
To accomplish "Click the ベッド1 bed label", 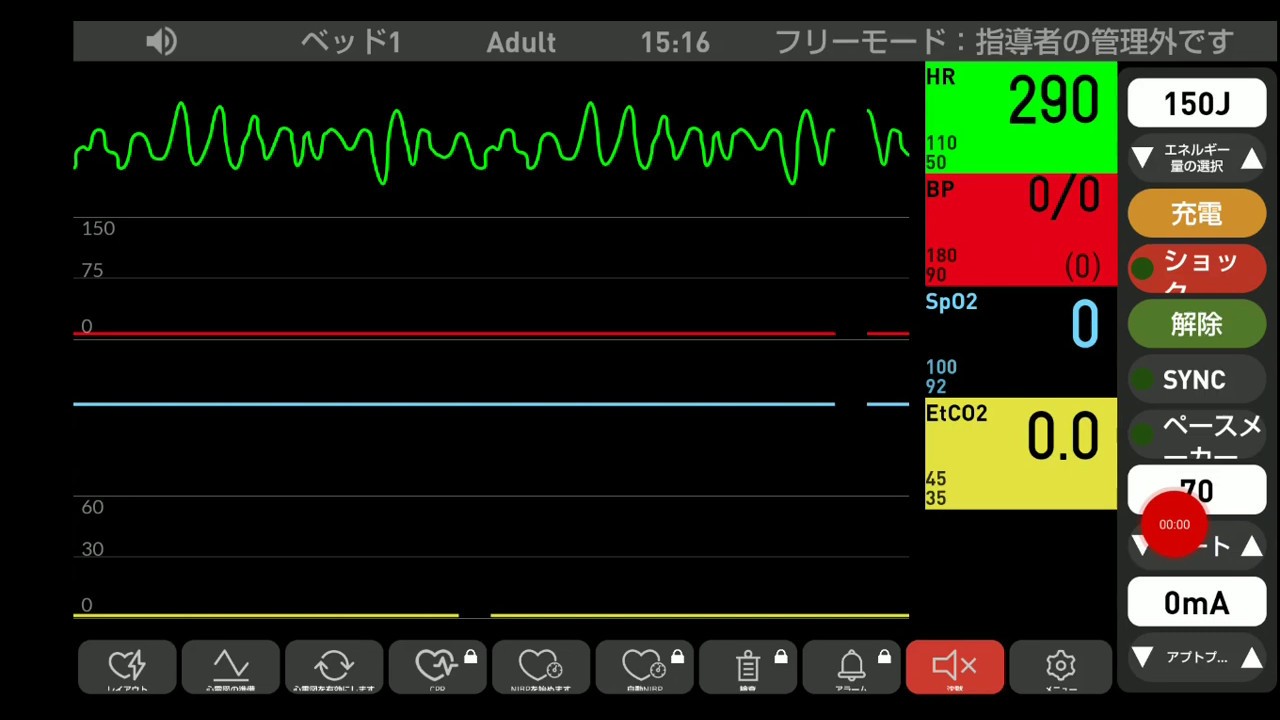I will 351,42.
